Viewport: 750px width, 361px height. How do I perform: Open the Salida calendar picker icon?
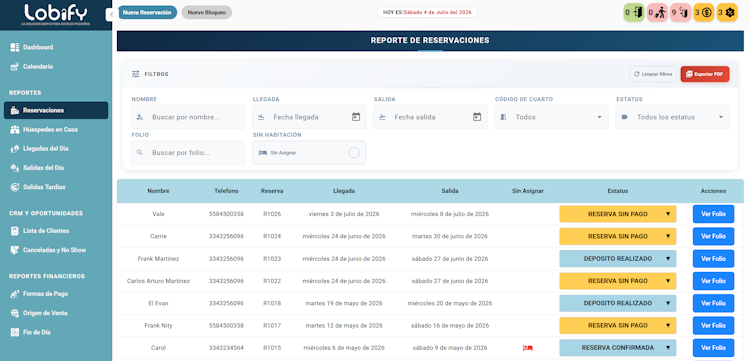tap(477, 117)
